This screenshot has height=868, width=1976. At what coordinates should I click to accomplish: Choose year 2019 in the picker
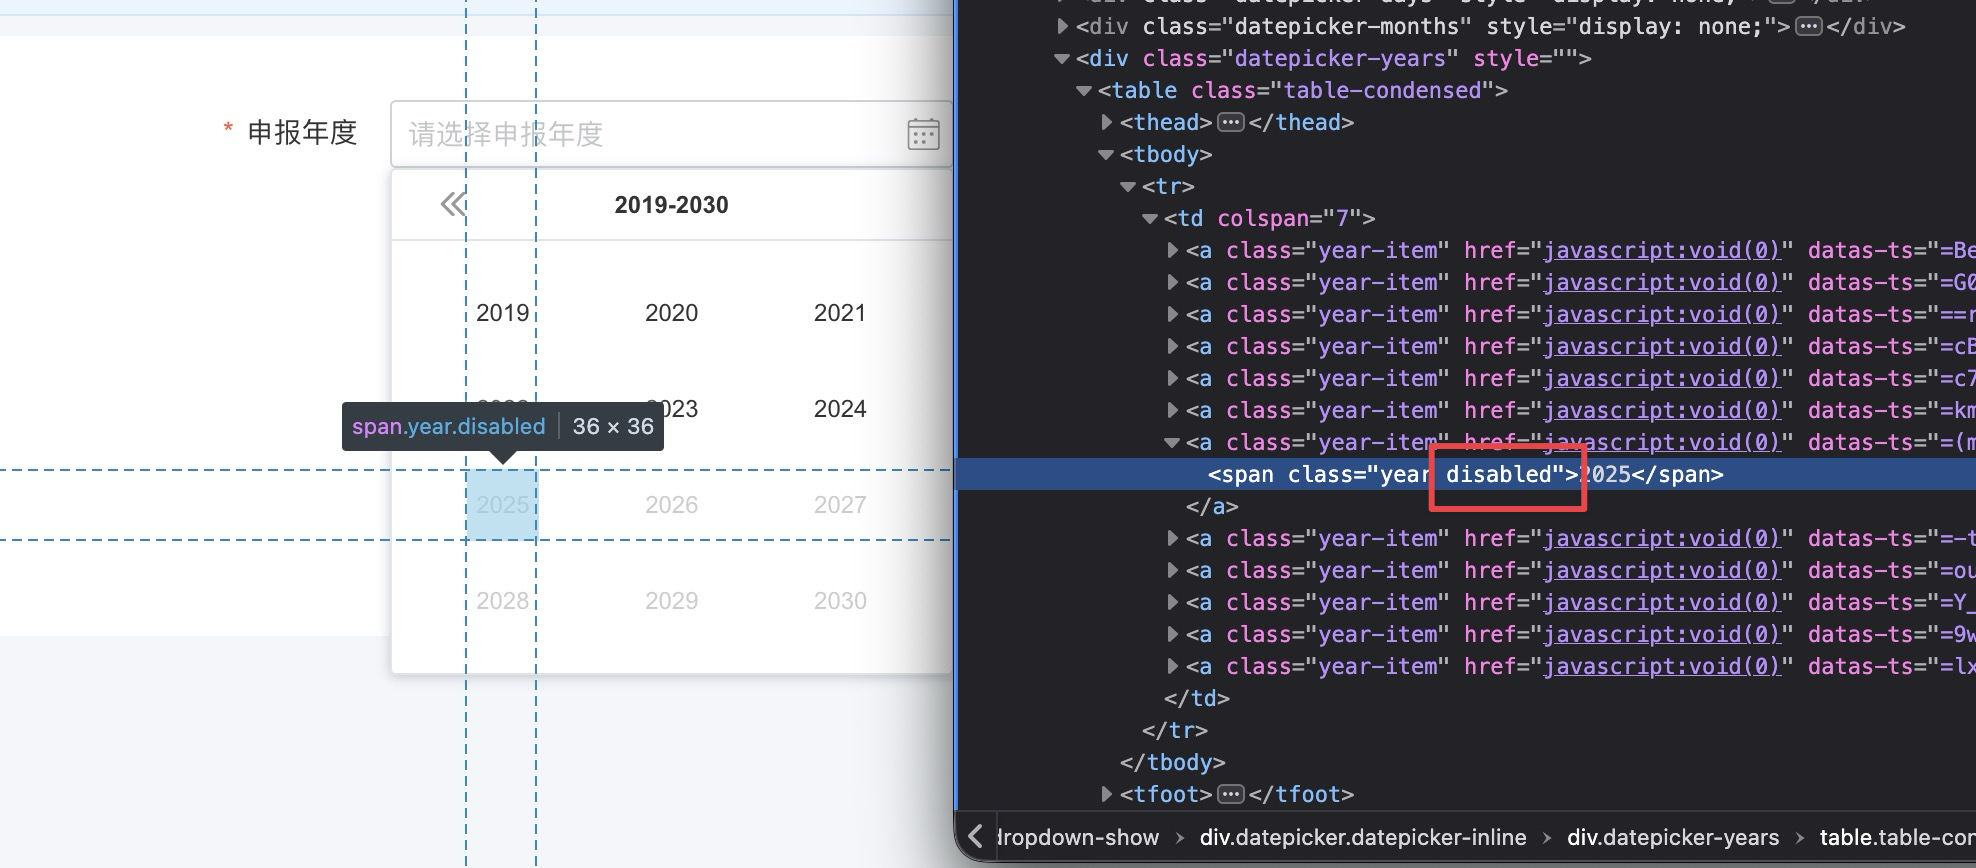click(502, 313)
